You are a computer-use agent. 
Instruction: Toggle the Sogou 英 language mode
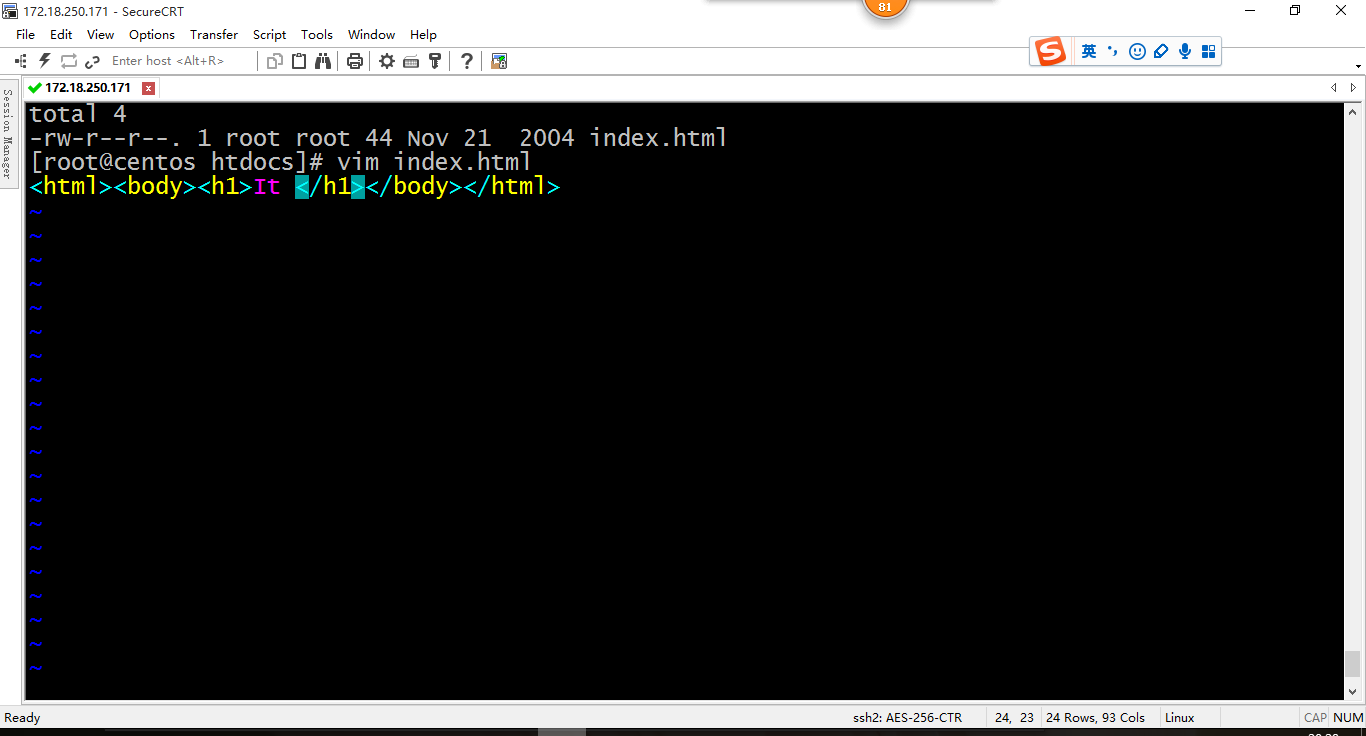click(1089, 51)
